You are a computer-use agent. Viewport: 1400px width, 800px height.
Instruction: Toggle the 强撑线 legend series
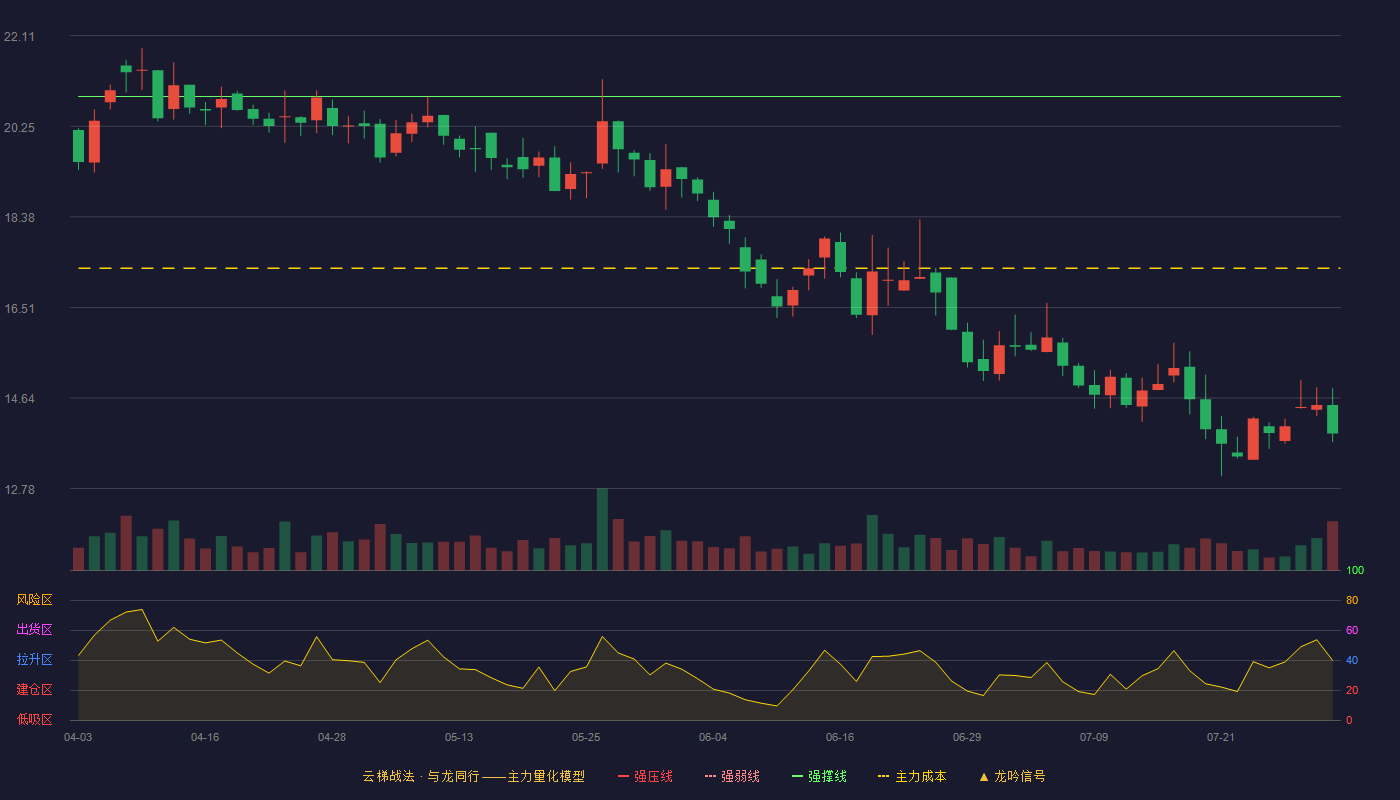click(x=819, y=776)
